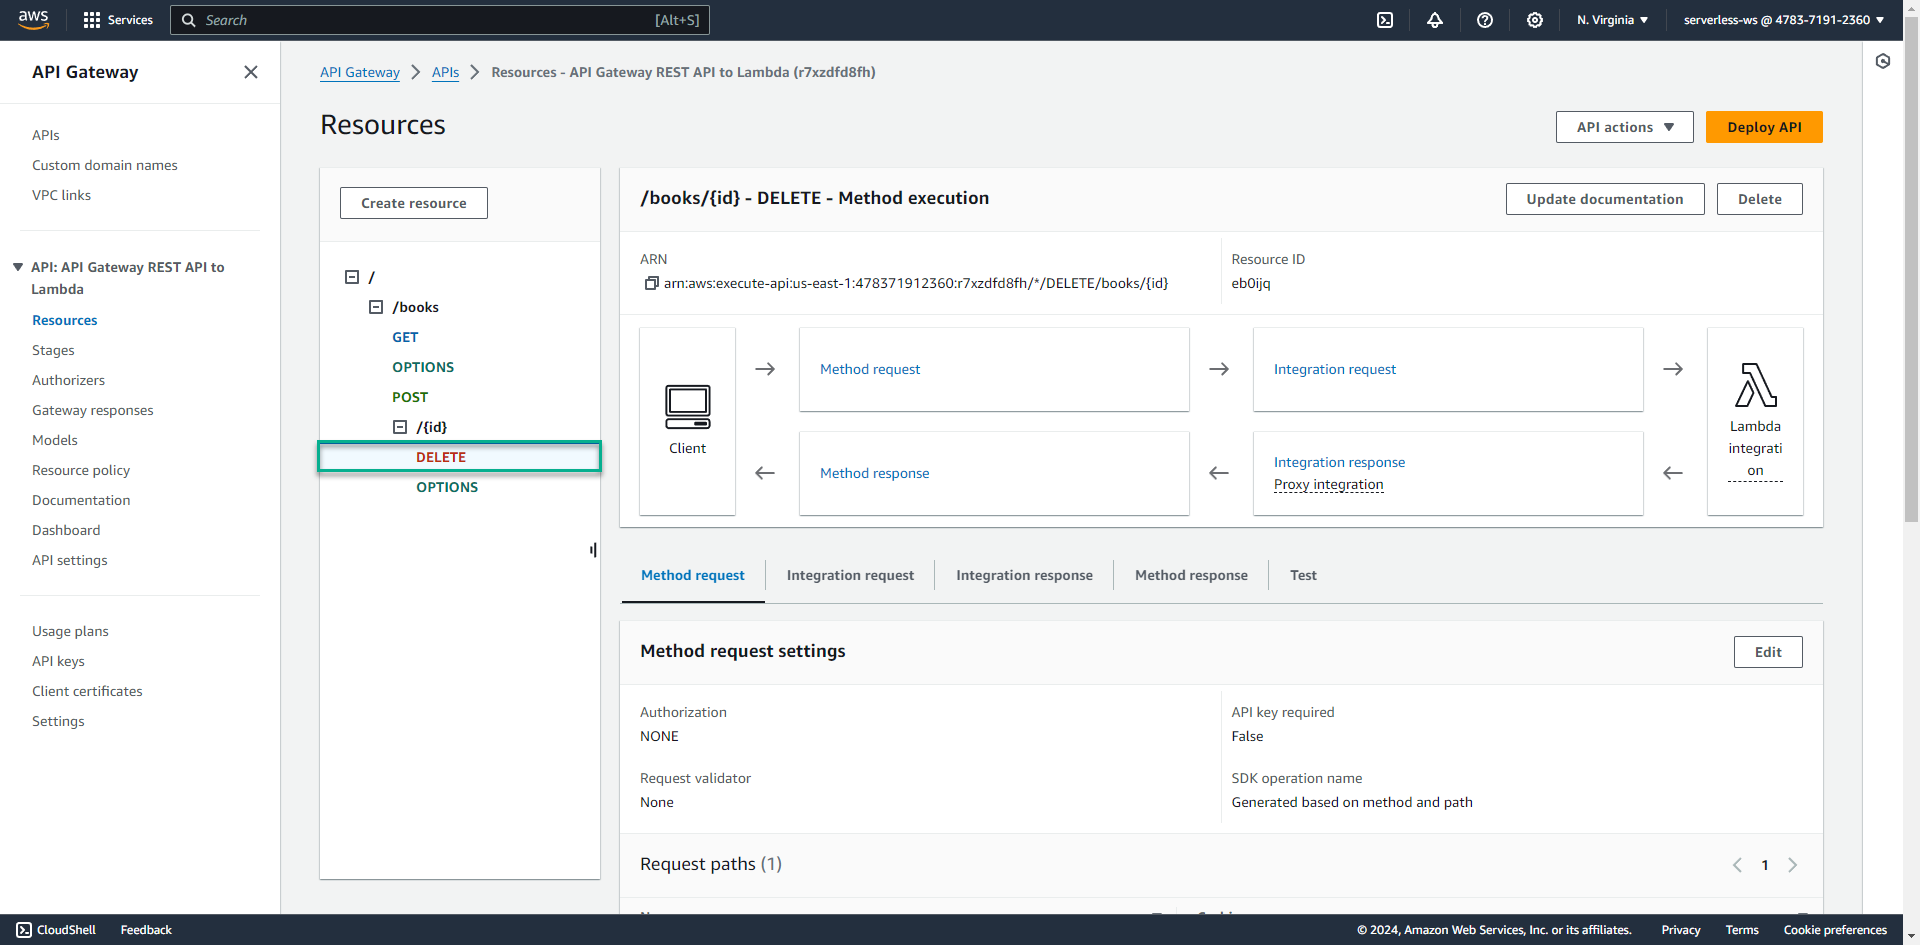Open the serverless-ws account dropdown
Image resolution: width=1920 pixels, height=945 pixels.
pyautogui.click(x=1784, y=20)
